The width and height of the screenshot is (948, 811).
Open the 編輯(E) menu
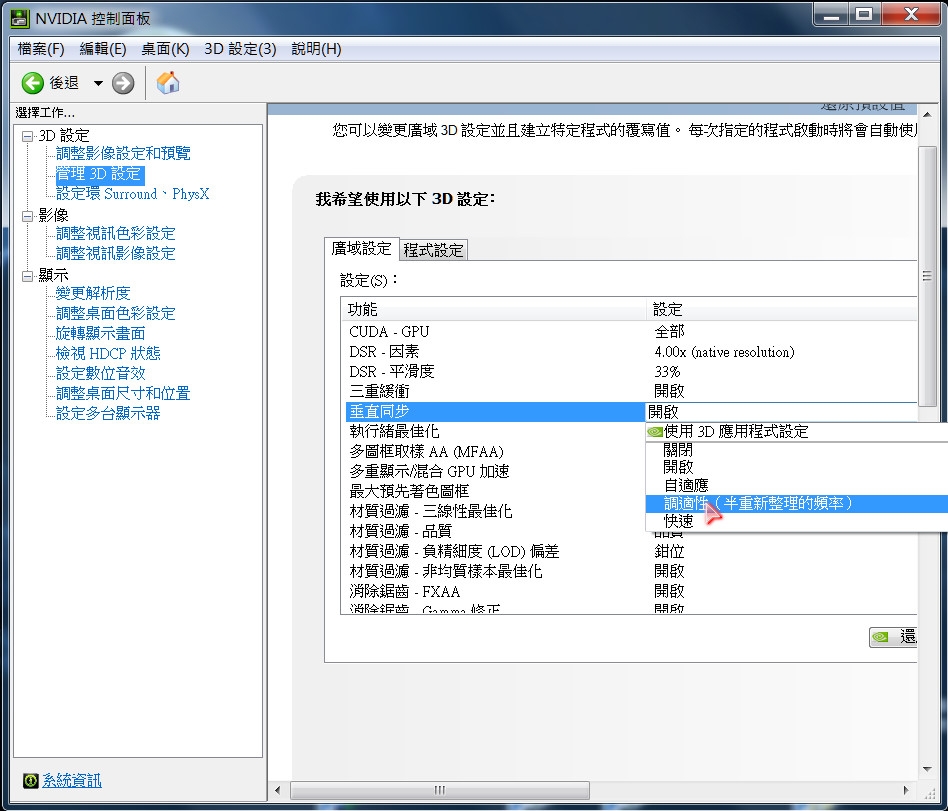click(103, 49)
